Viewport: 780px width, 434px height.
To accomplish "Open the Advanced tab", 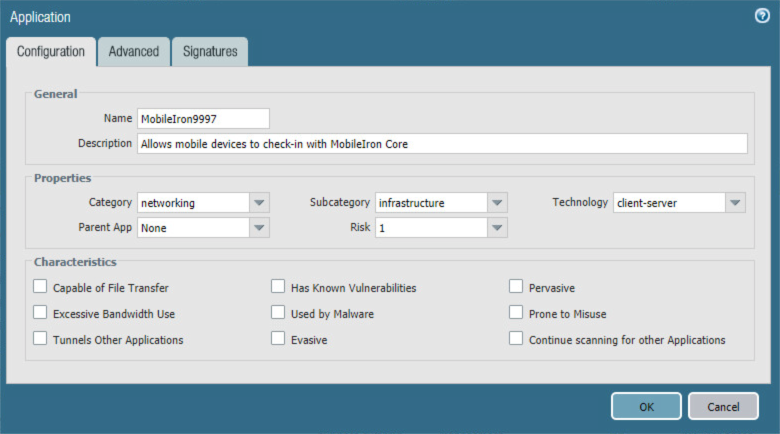I will 134,52.
